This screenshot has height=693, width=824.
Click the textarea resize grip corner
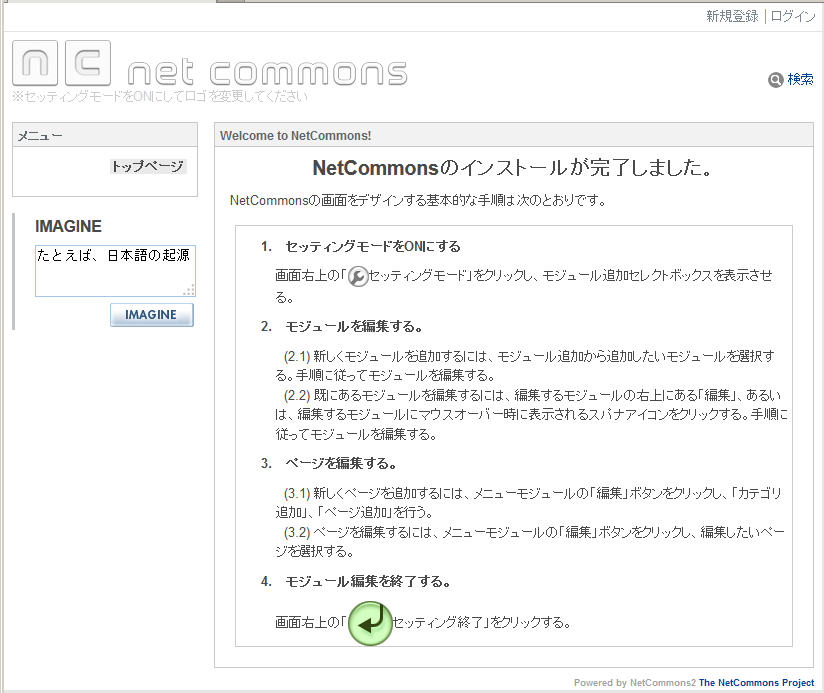190,291
